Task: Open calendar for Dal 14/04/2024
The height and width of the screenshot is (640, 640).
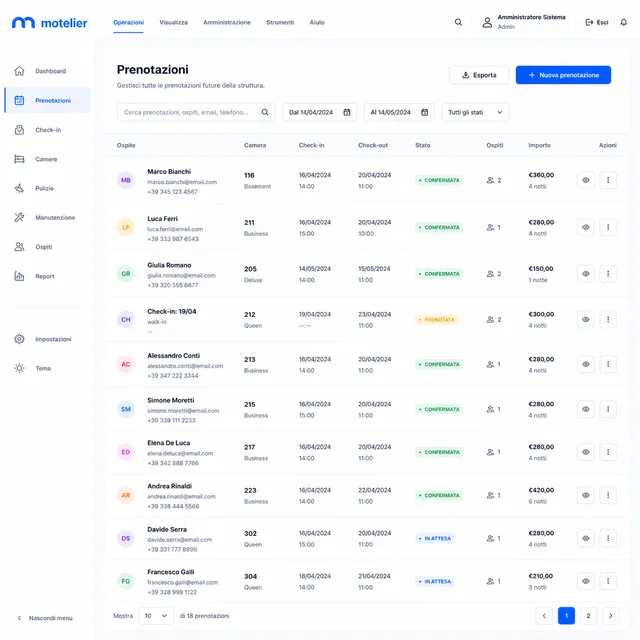Action: 347,112
